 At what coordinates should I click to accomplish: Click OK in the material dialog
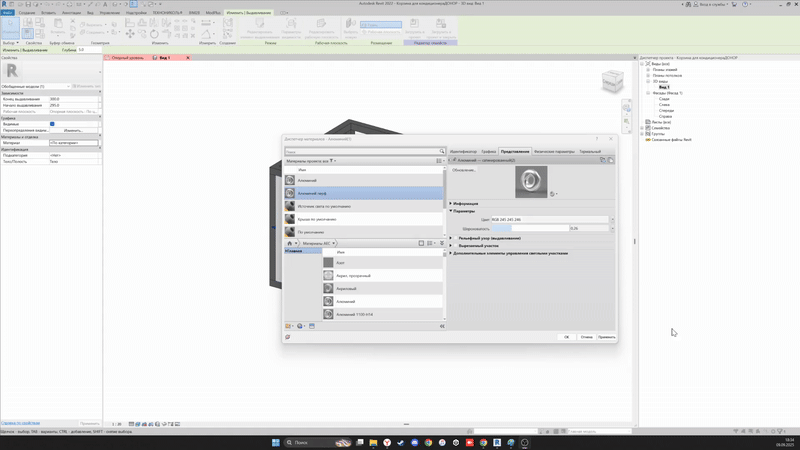566,337
